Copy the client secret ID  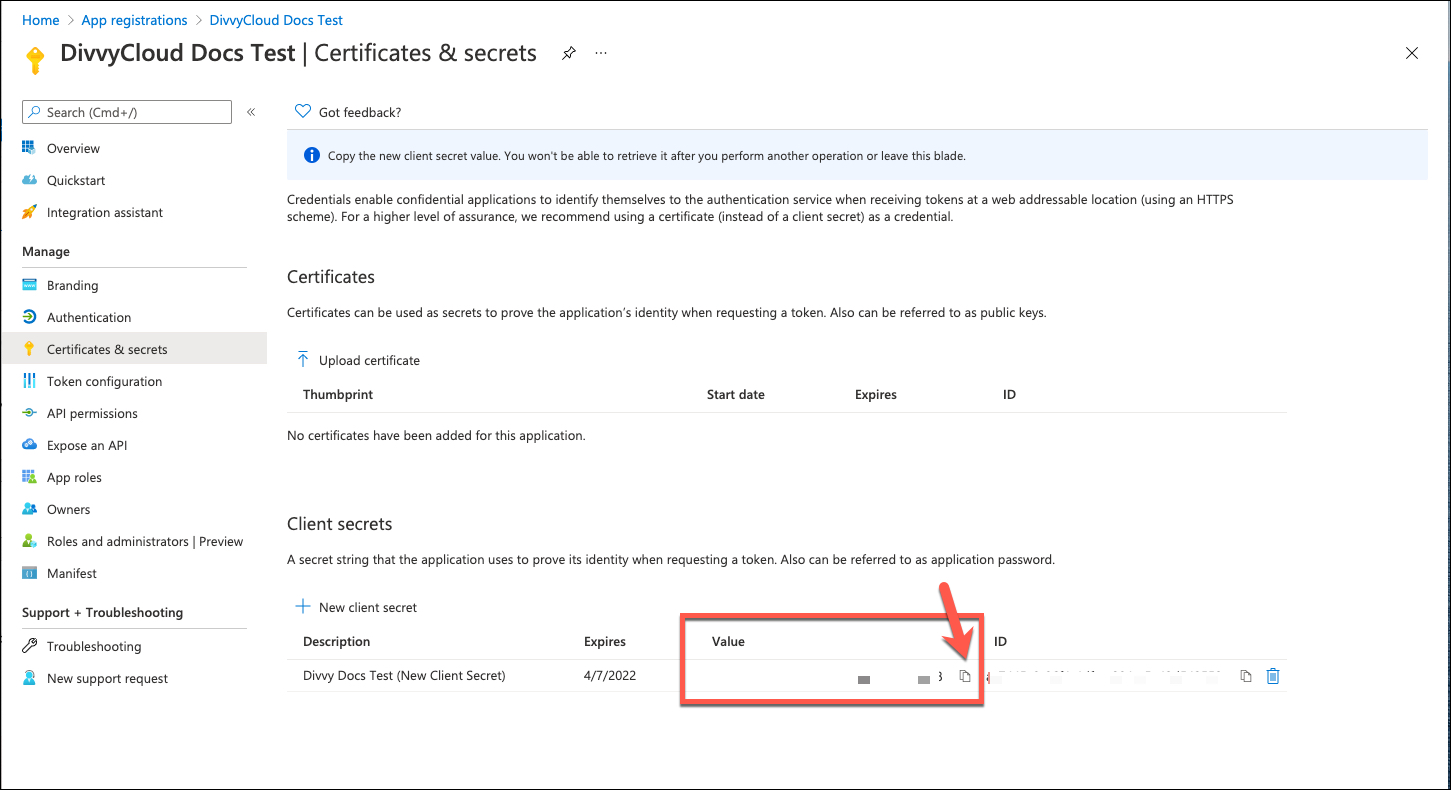[x=1245, y=676]
